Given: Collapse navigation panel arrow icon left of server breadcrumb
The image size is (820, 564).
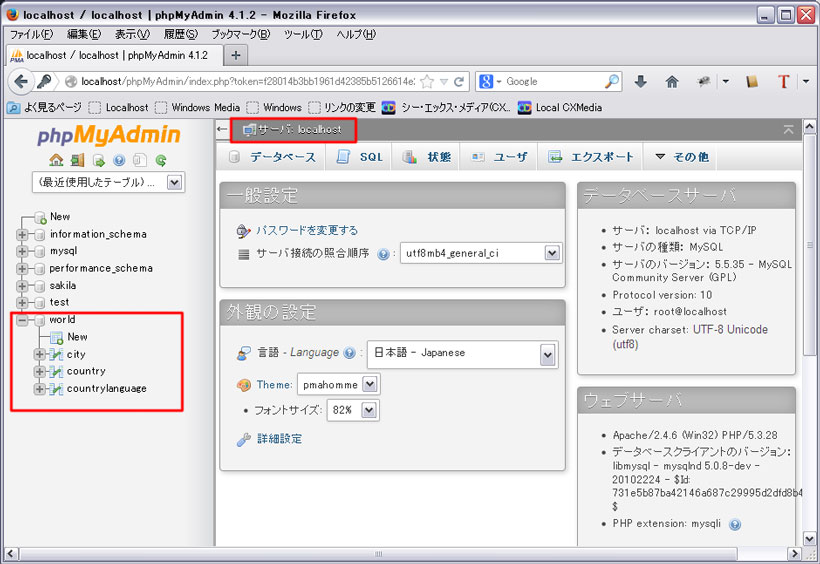Looking at the screenshot, I should click(222, 129).
